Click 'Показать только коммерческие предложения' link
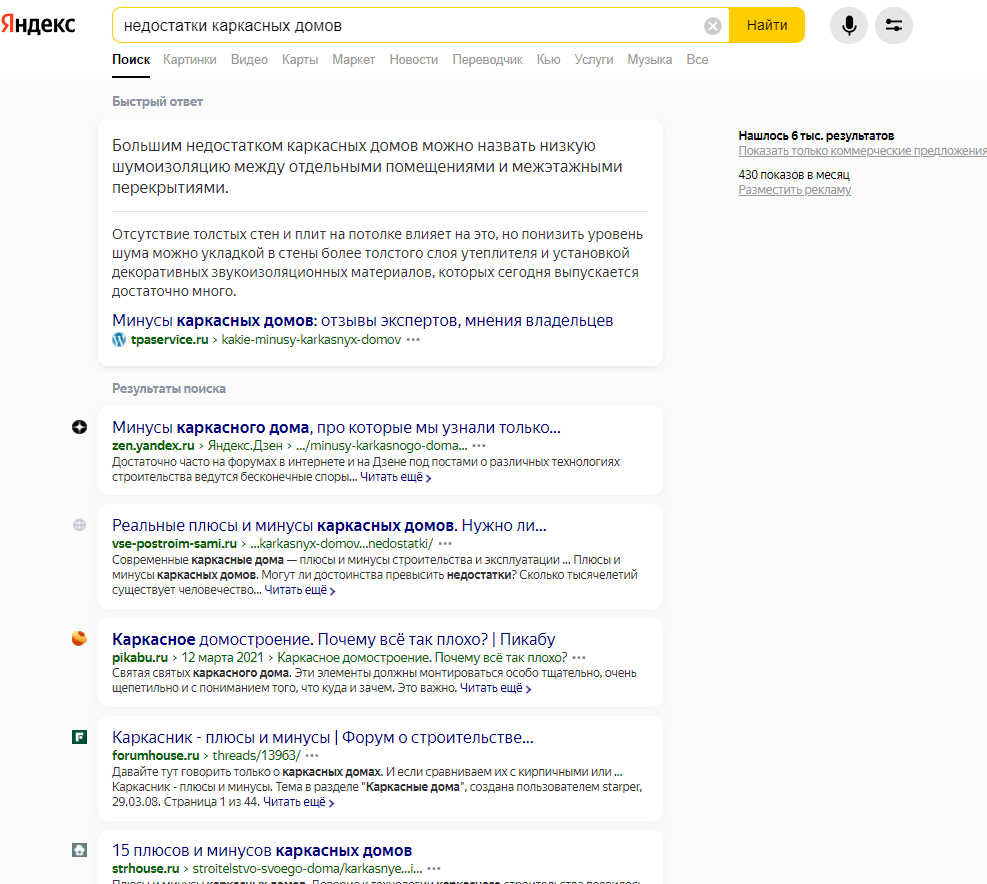The image size is (987, 884). (x=862, y=151)
